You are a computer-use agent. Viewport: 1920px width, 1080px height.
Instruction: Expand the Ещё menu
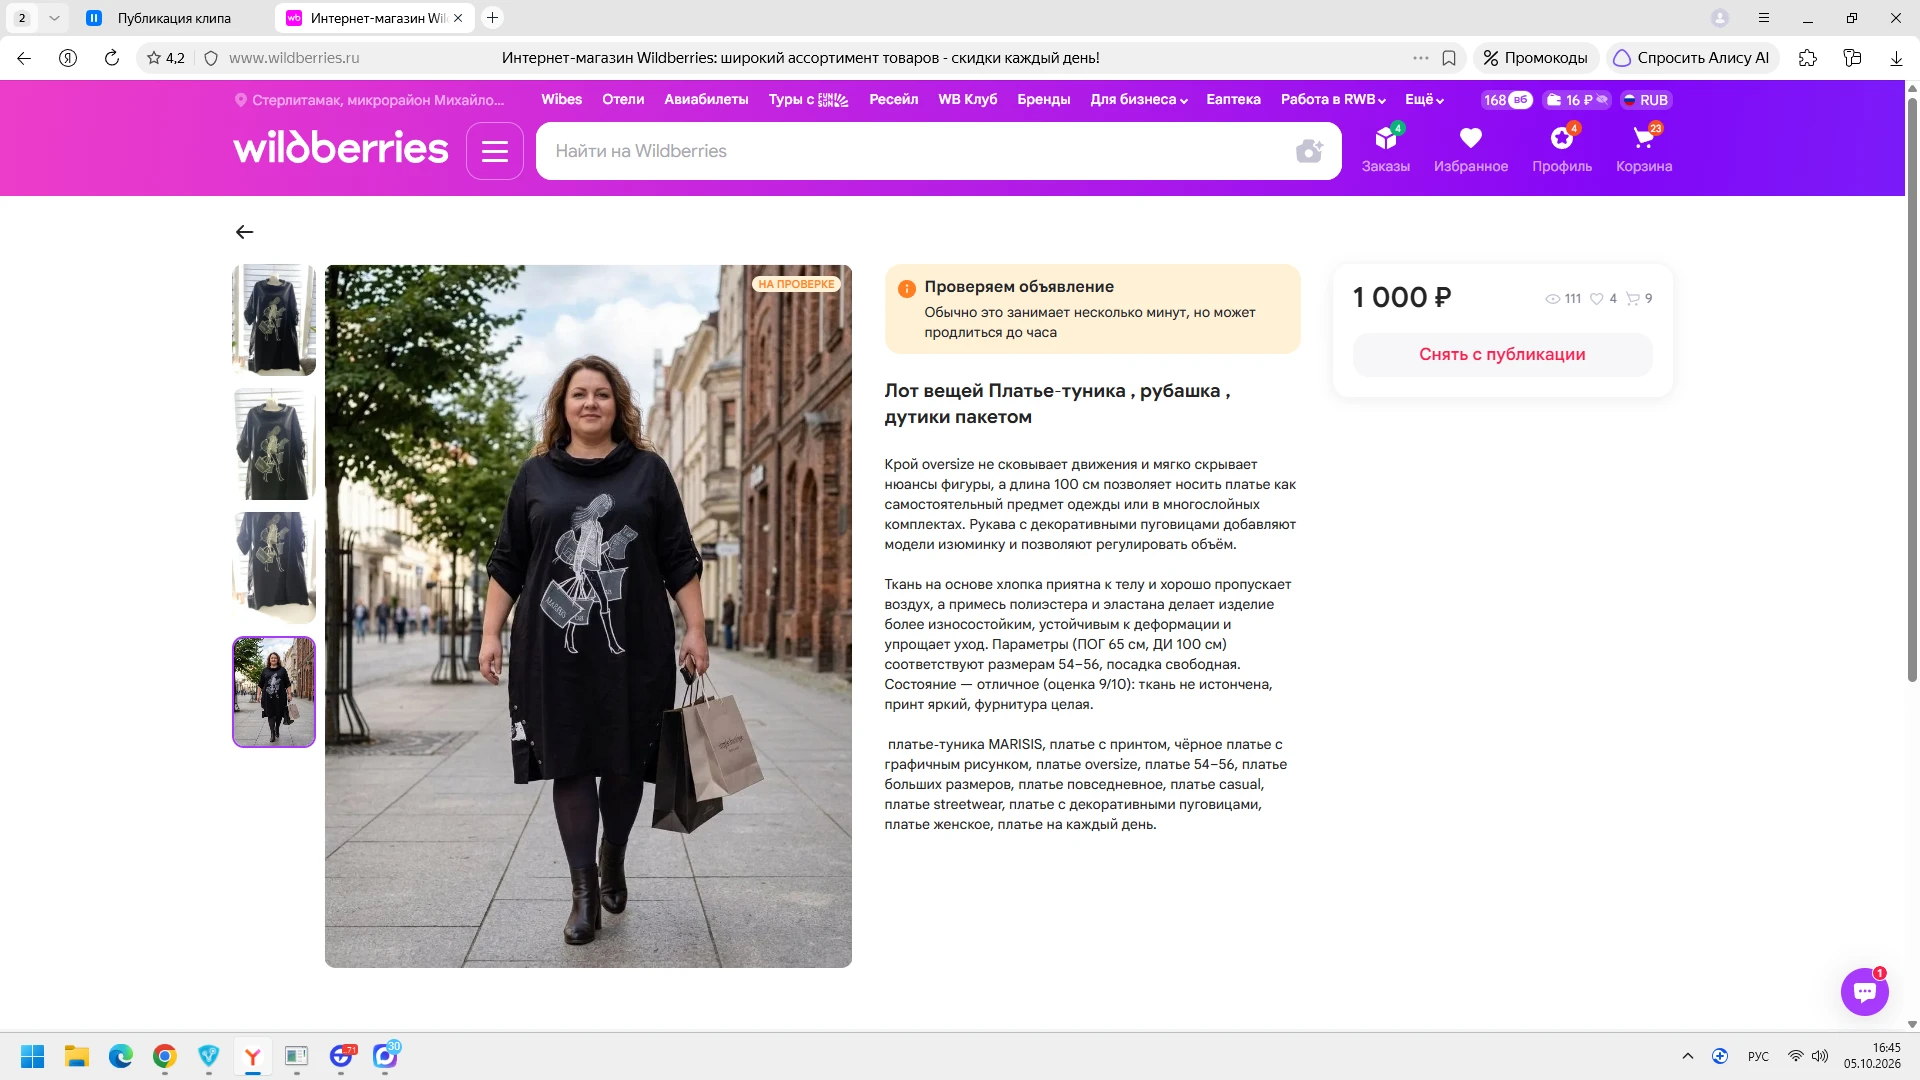point(1425,100)
